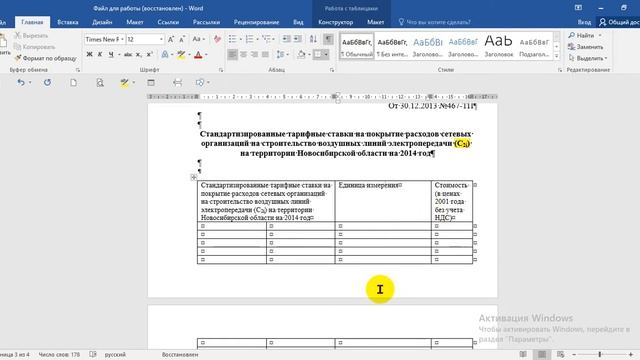Sort the selection (А-Я icon)
Viewport: 640px width, 360px height.
(313, 39)
